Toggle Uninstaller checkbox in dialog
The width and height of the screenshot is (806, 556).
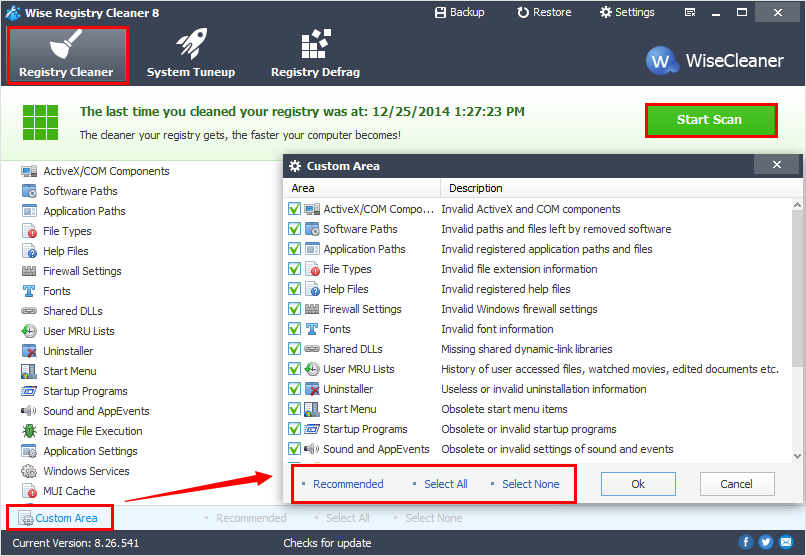click(295, 390)
